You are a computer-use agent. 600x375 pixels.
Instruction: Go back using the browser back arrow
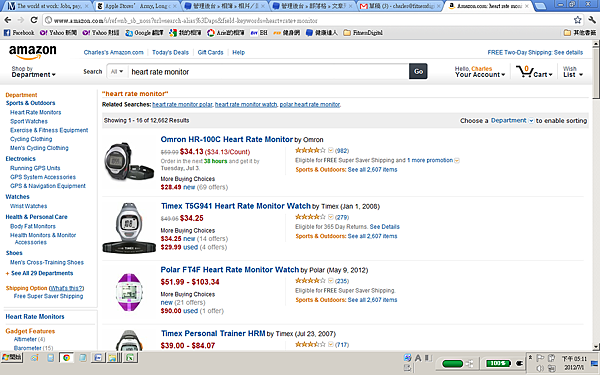[8, 20]
